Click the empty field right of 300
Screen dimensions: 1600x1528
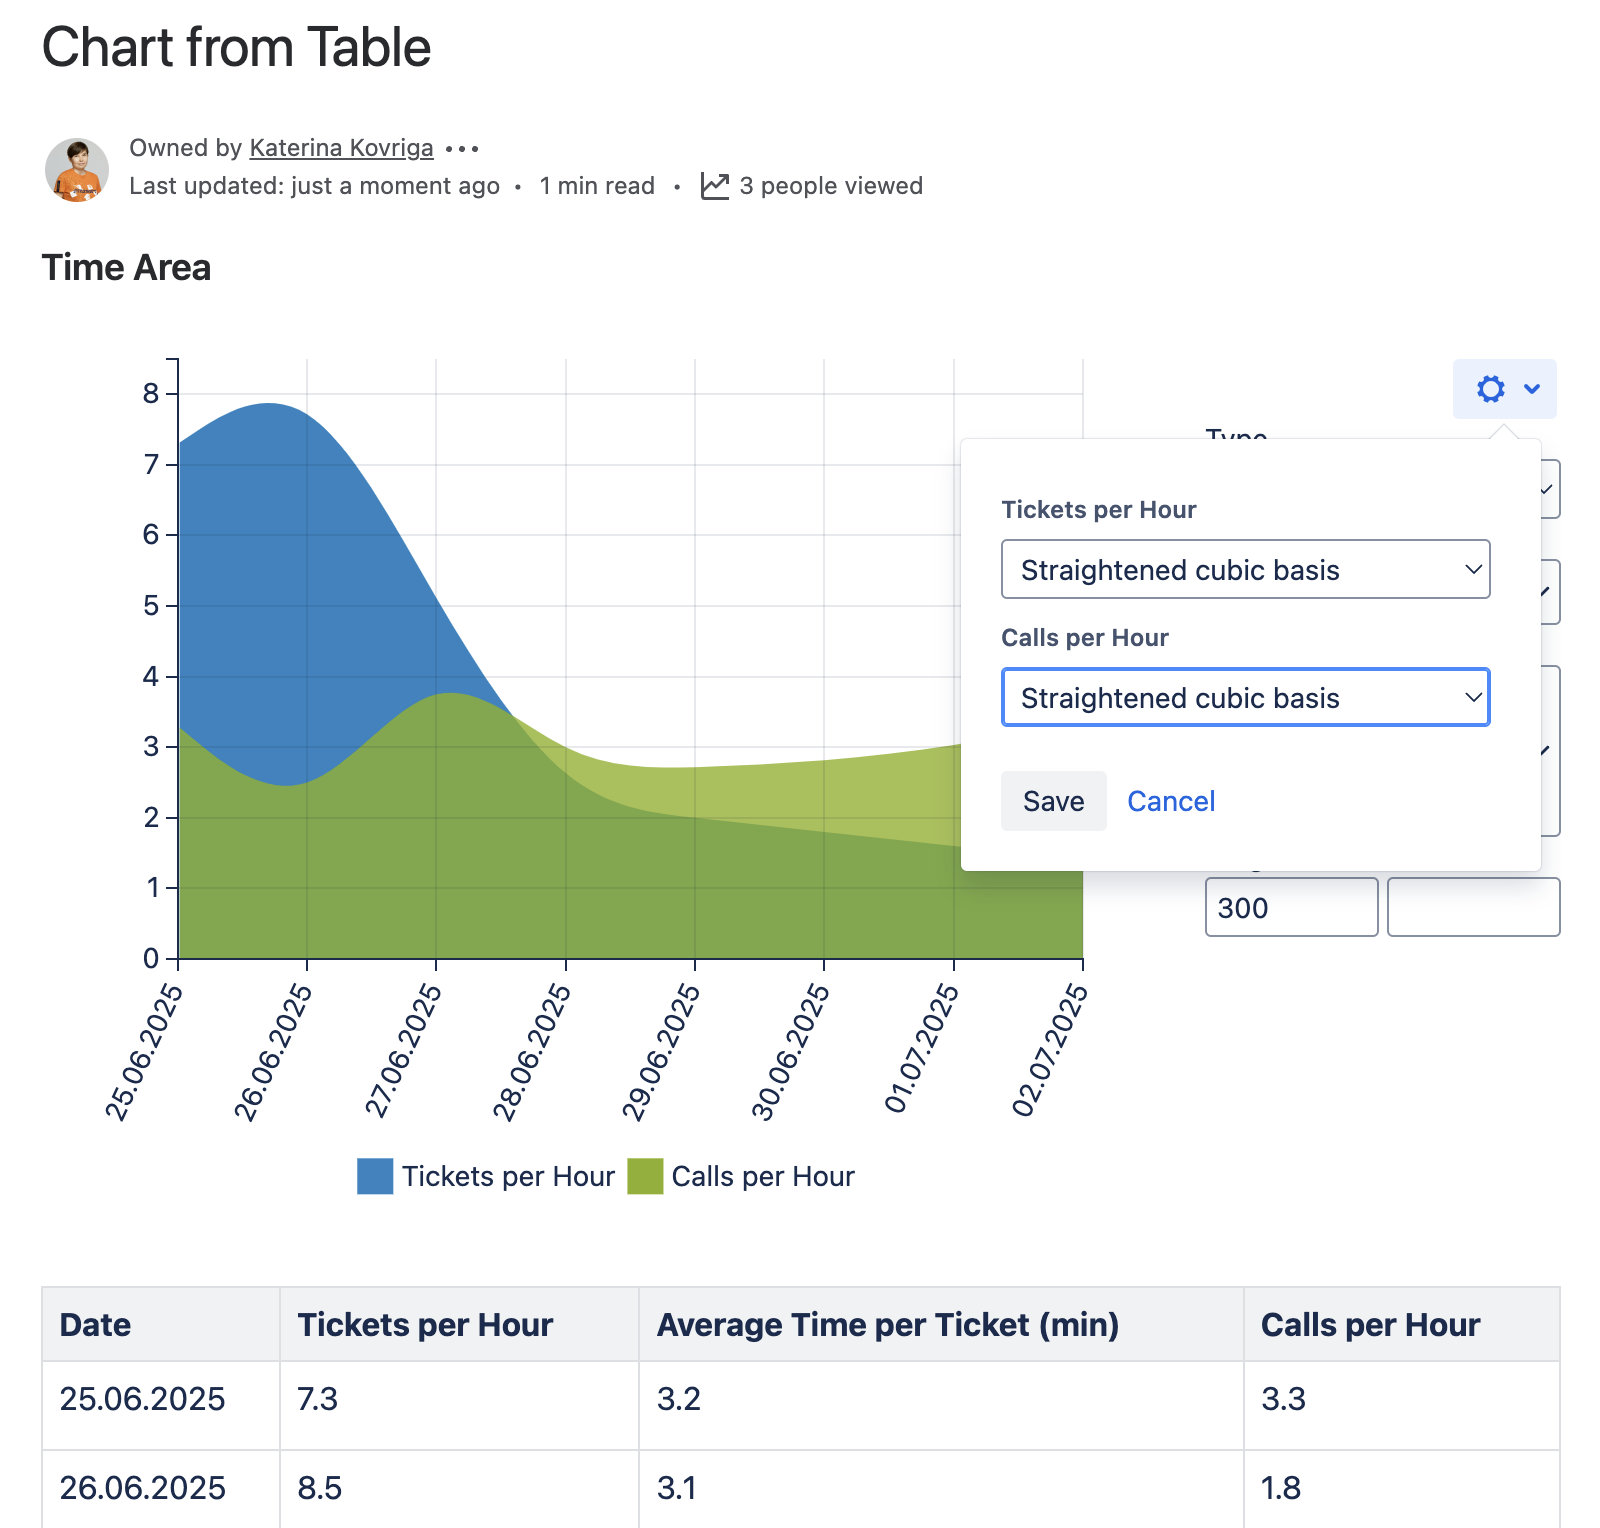(1473, 908)
